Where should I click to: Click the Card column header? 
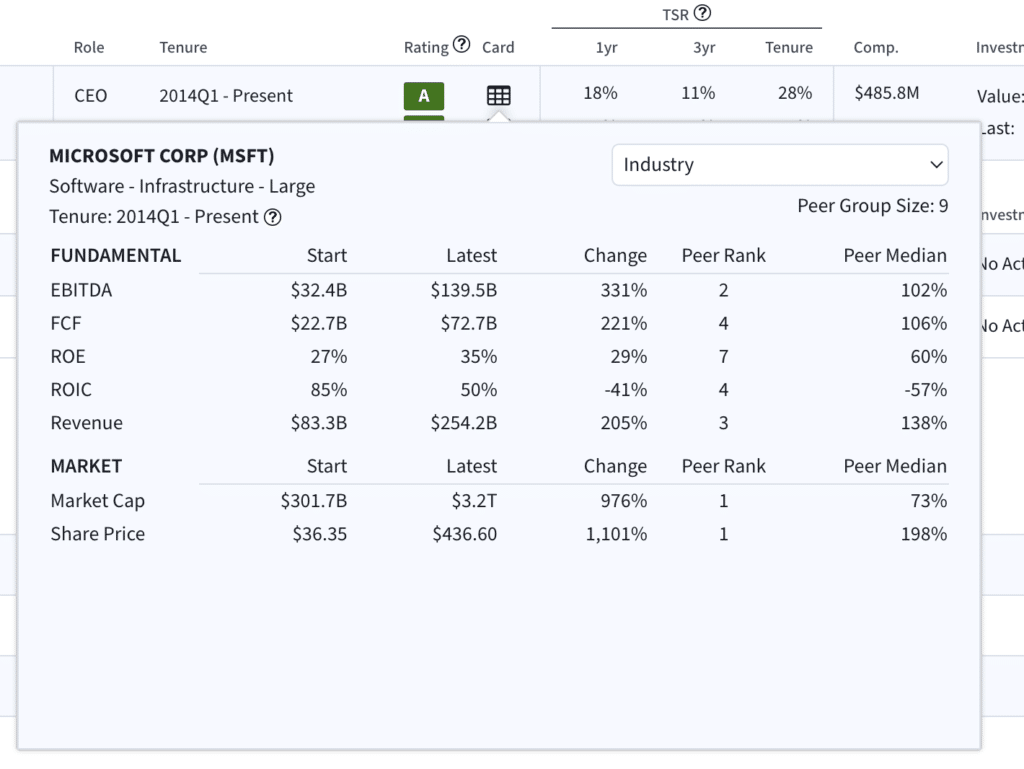[498, 48]
